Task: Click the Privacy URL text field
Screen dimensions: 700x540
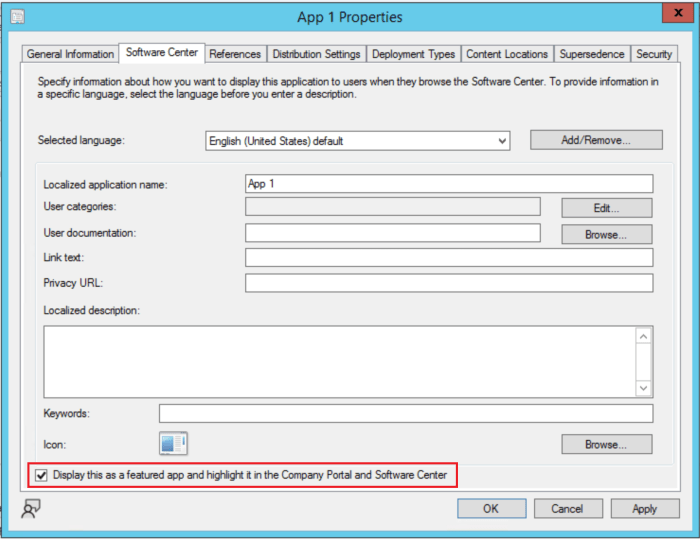Action: point(448,283)
